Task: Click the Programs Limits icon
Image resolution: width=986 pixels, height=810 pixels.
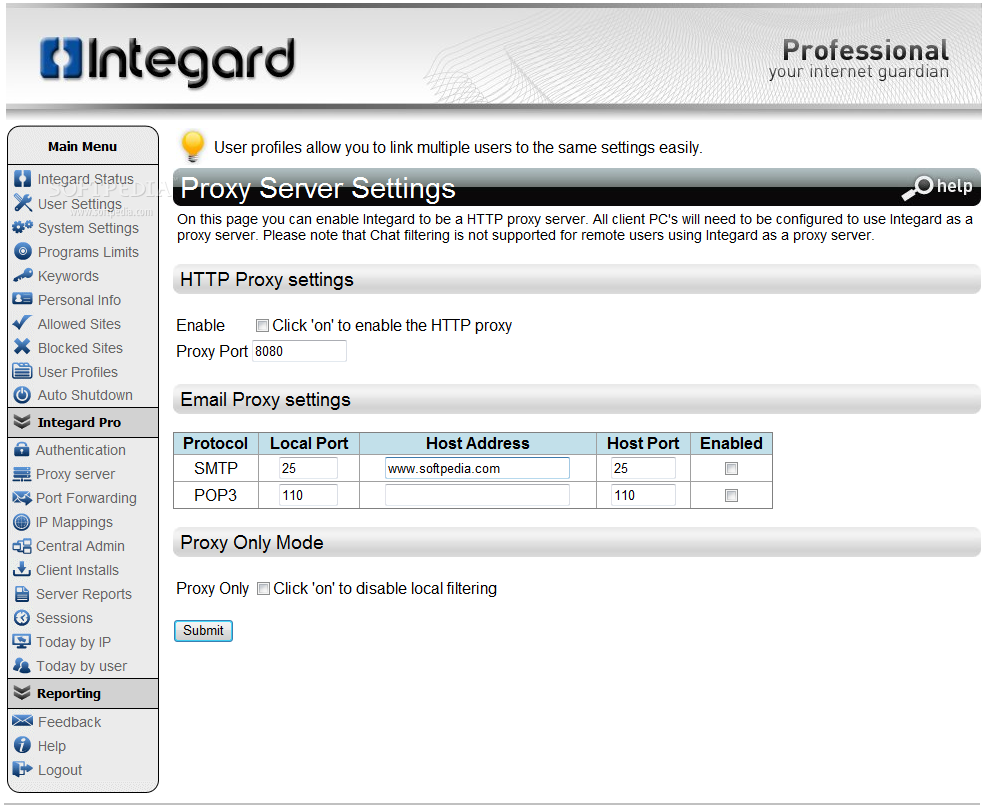Action: [x=23, y=252]
